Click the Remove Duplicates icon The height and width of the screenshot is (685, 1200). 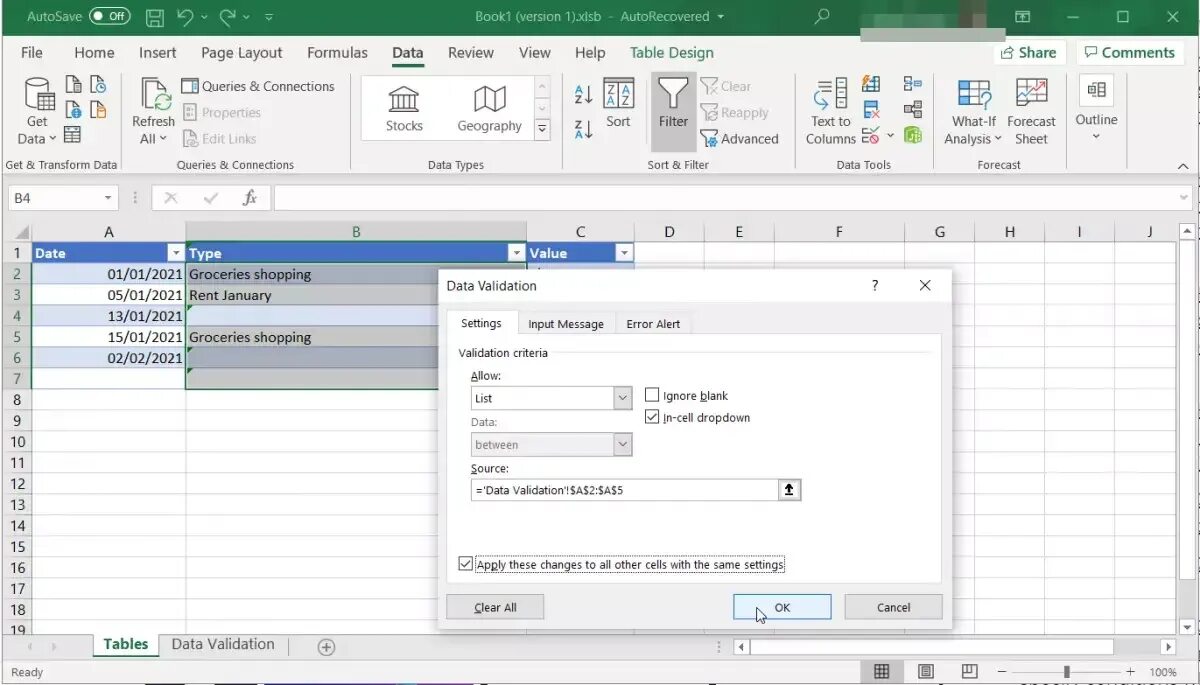(x=871, y=109)
